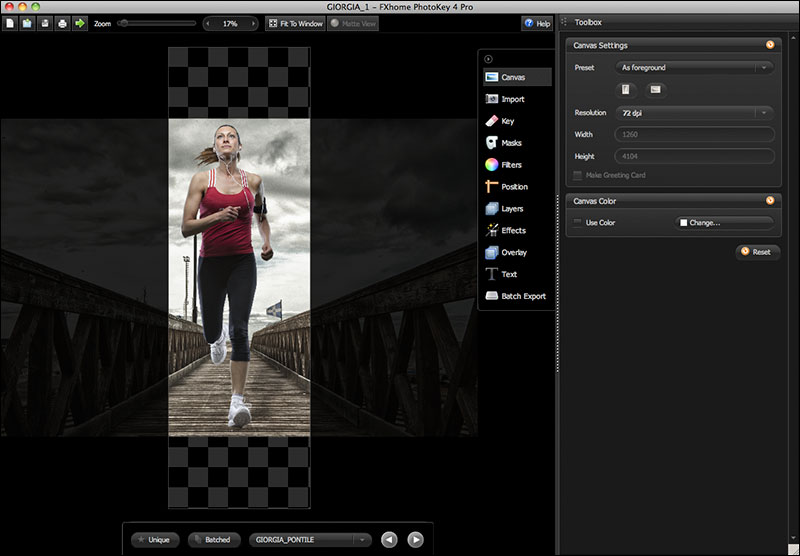Toggle the Matte View button
The width and height of the screenshot is (800, 556).
click(x=353, y=23)
